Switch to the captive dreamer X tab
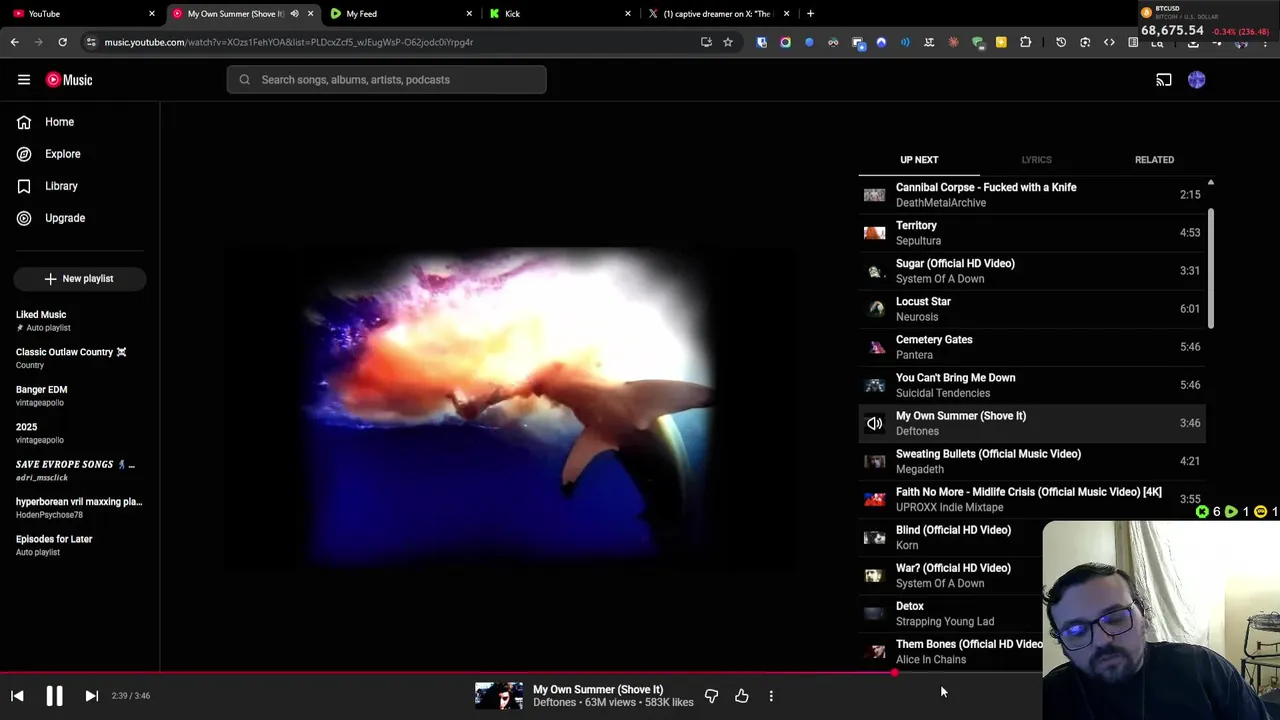Viewport: 1280px width, 720px height. coord(718,14)
